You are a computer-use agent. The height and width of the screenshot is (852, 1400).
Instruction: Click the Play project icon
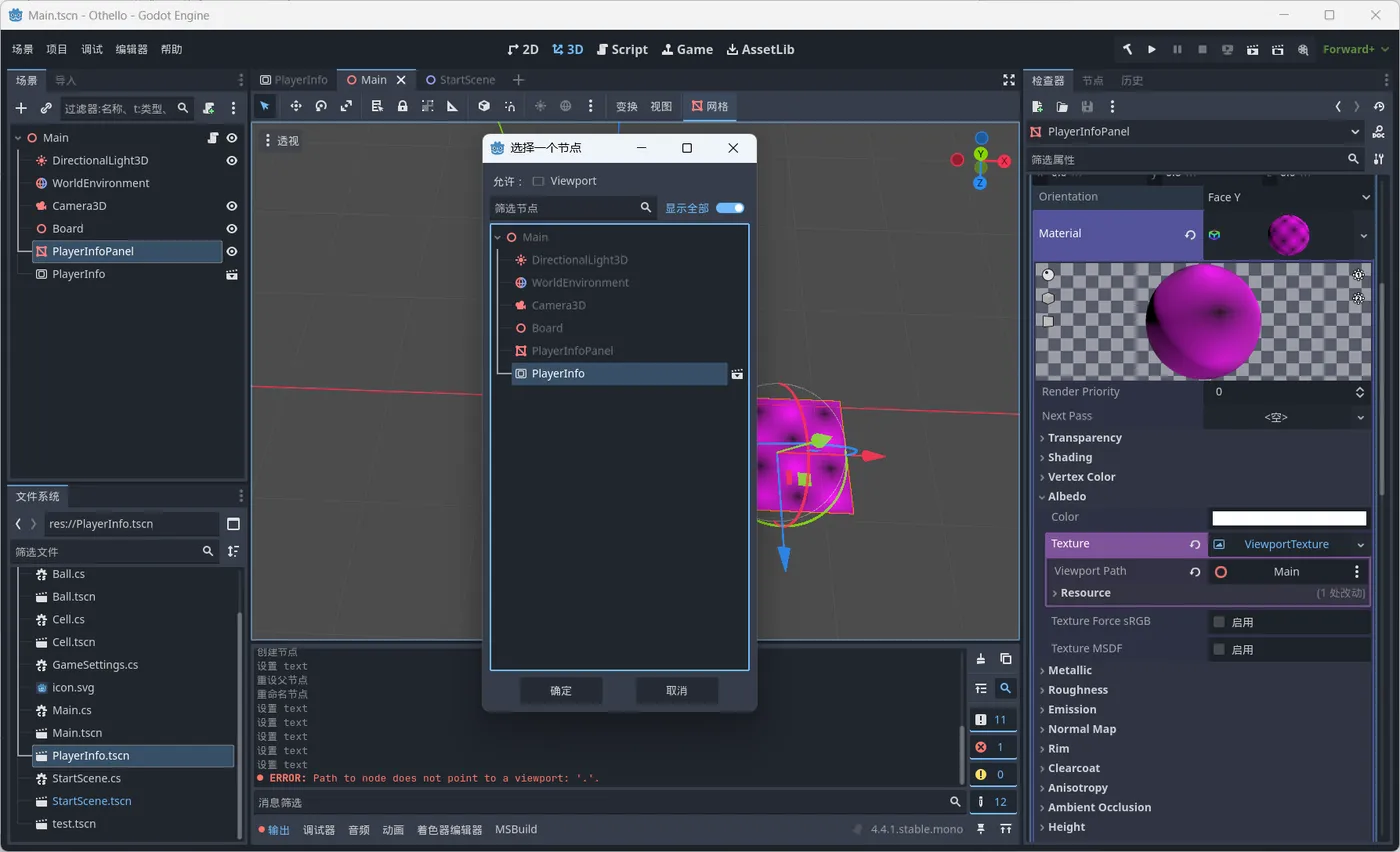(1152, 49)
